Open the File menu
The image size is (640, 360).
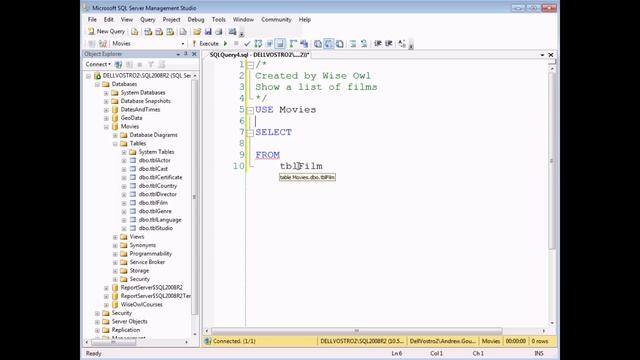click(92, 19)
